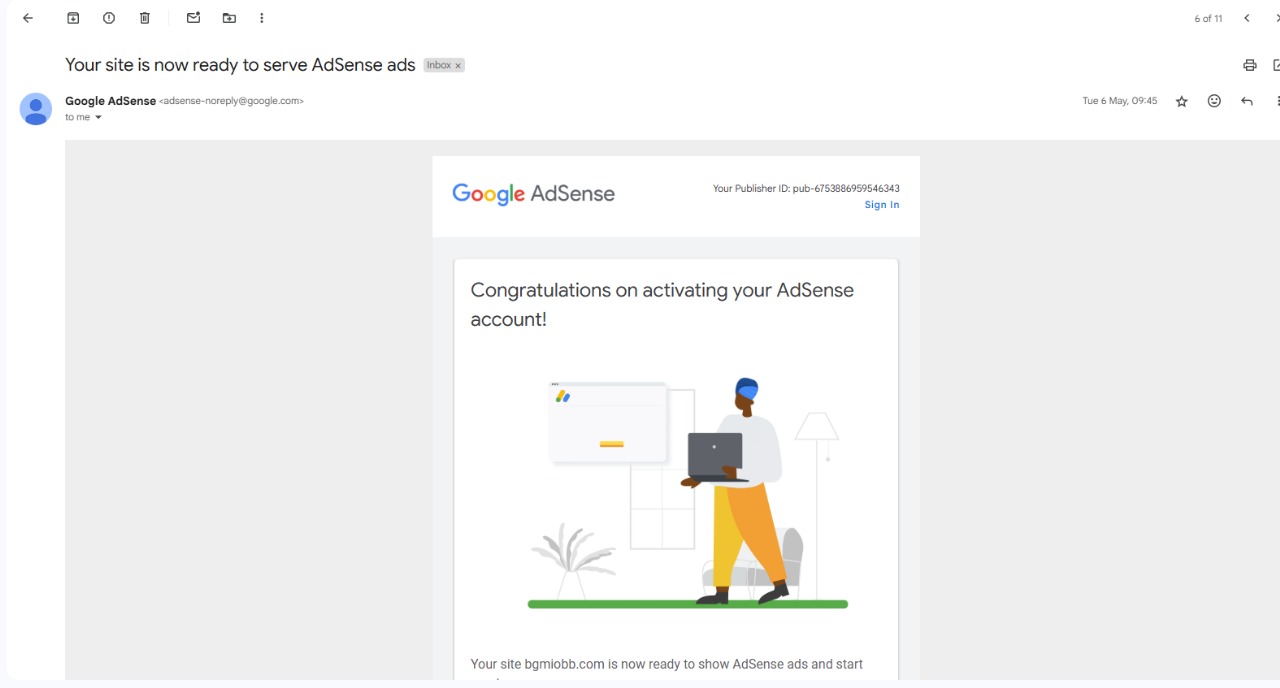Report this email as spam

[x=109, y=18]
